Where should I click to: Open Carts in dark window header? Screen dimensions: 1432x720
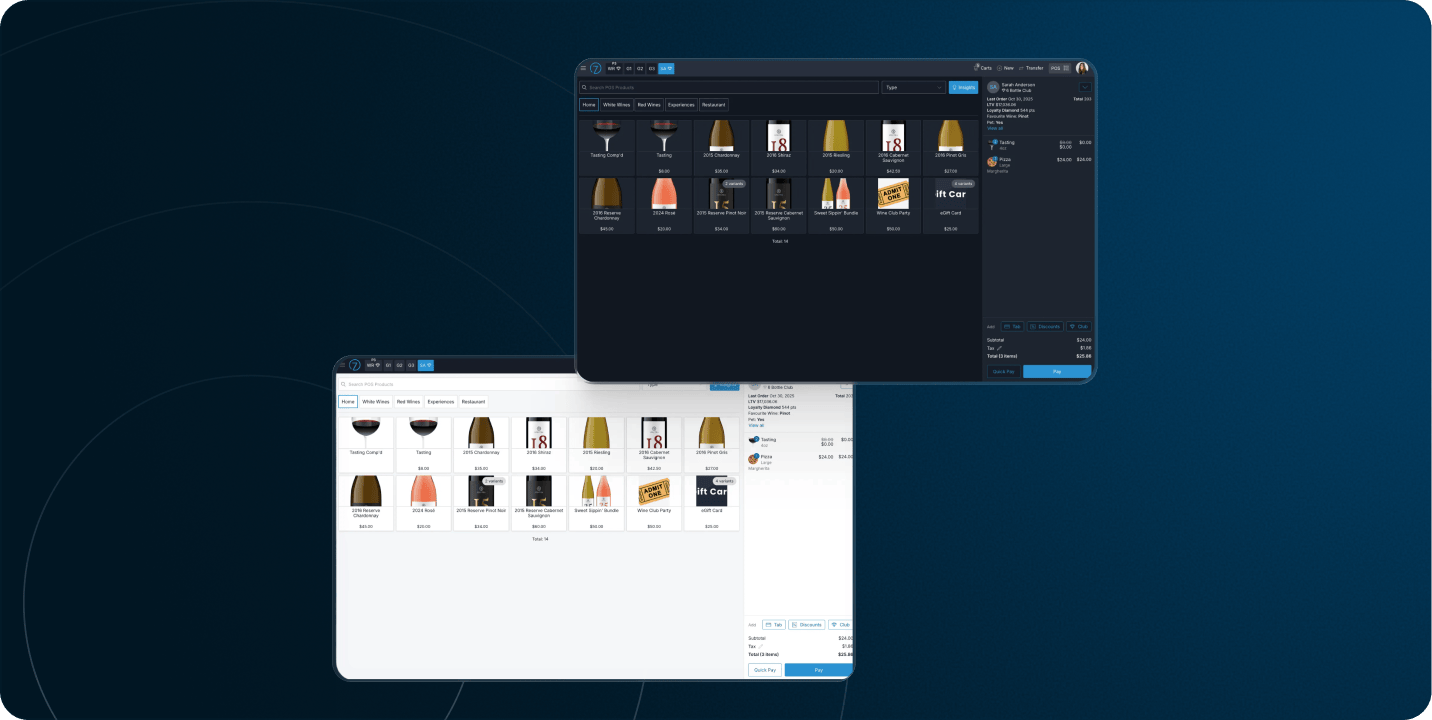(984, 68)
